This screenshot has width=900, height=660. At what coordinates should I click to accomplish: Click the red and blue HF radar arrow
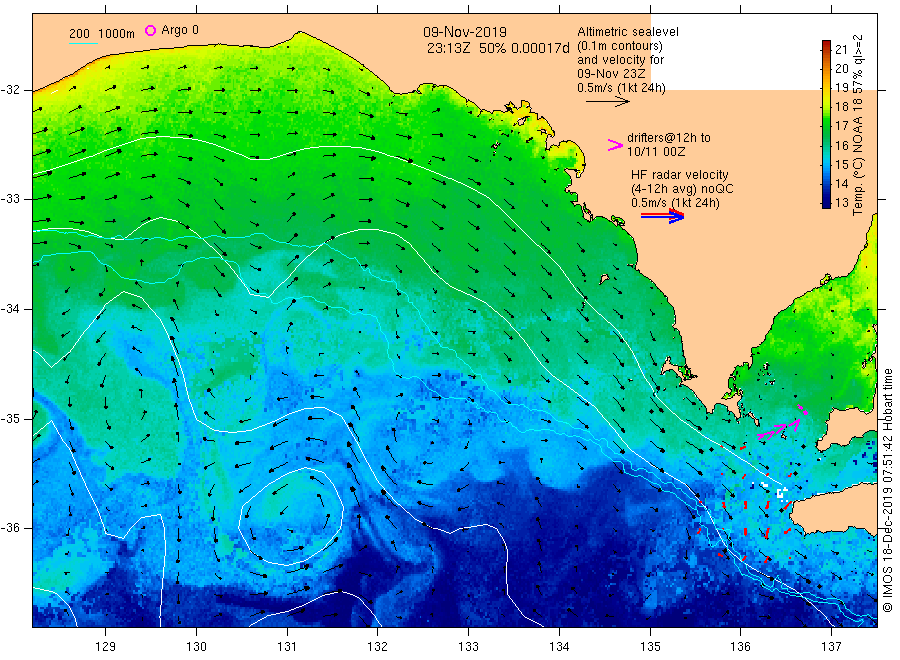(x=662, y=216)
